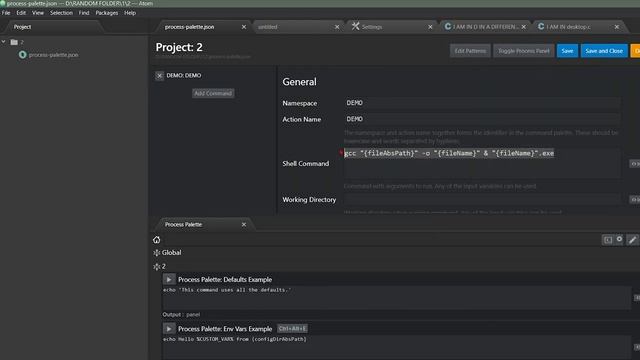Click the Save and Close button
The height and width of the screenshot is (360, 640).
(x=604, y=51)
